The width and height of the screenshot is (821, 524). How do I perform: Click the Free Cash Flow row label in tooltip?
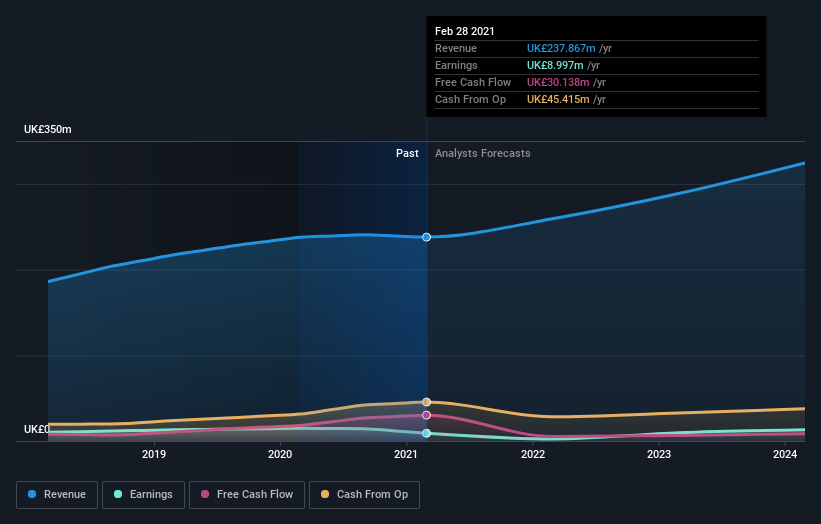[x=473, y=82]
